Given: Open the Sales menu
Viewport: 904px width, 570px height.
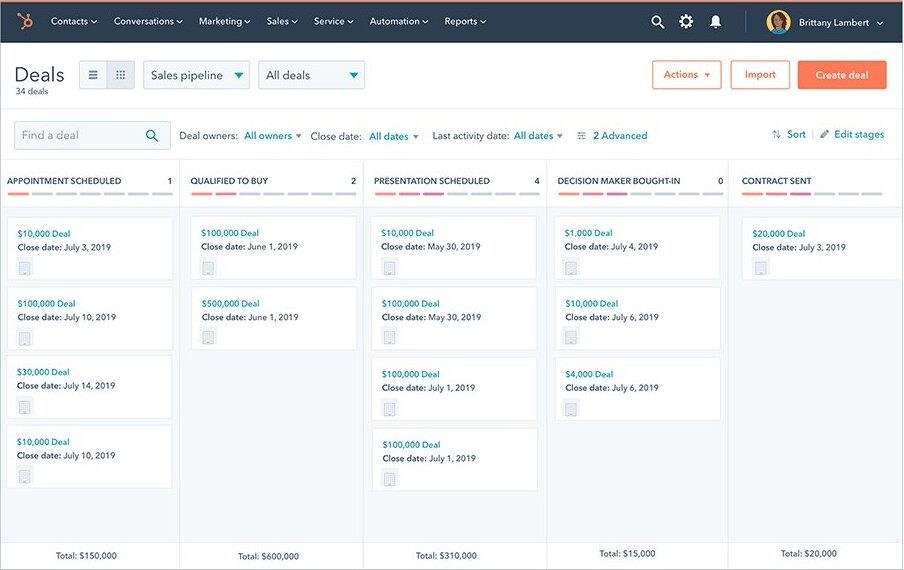Looking at the screenshot, I should click(282, 21).
